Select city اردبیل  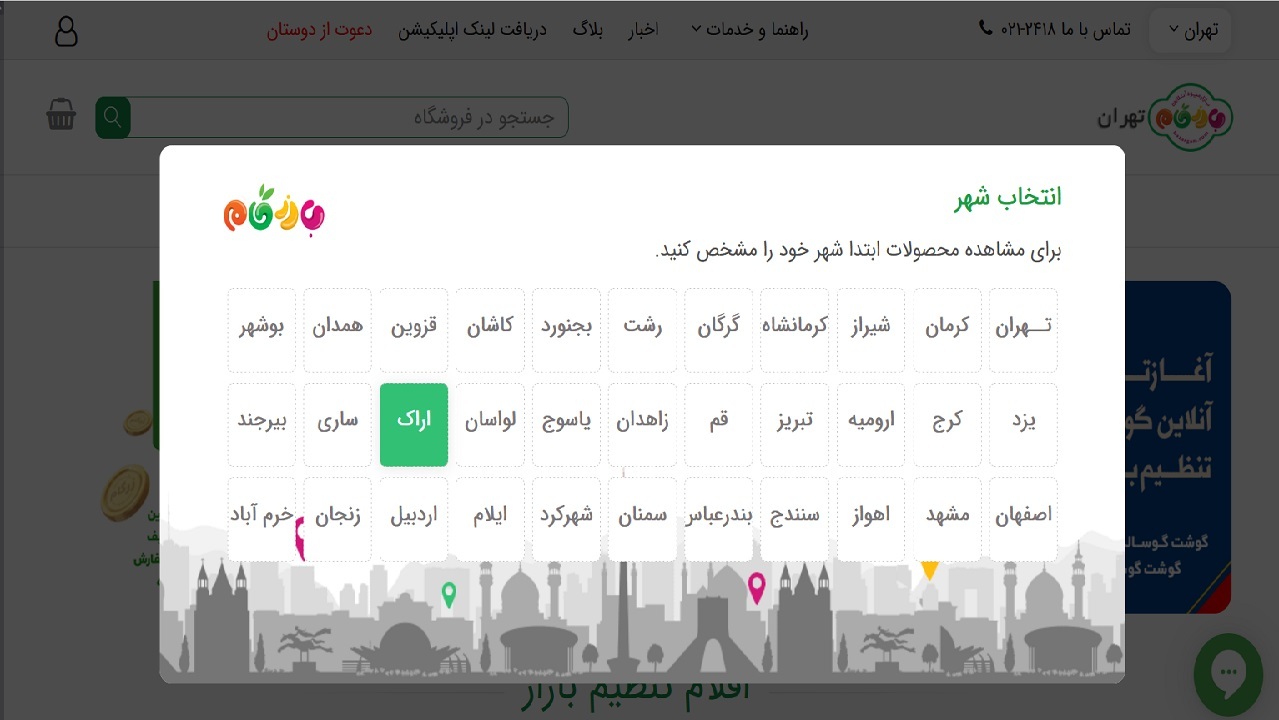coord(414,519)
